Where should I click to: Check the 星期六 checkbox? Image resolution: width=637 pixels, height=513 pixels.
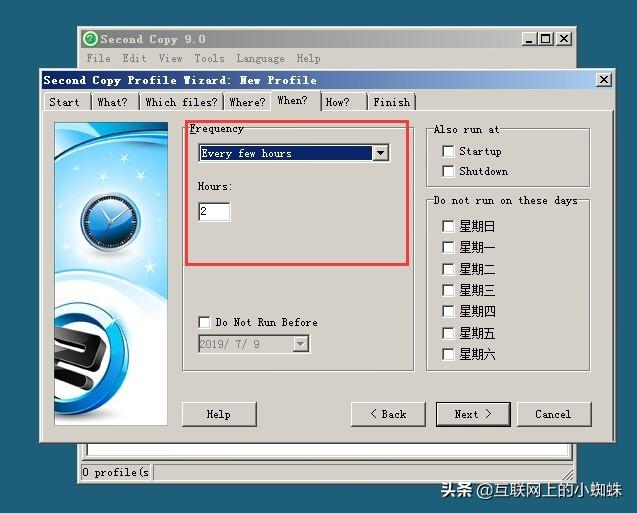(x=448, y=354)
